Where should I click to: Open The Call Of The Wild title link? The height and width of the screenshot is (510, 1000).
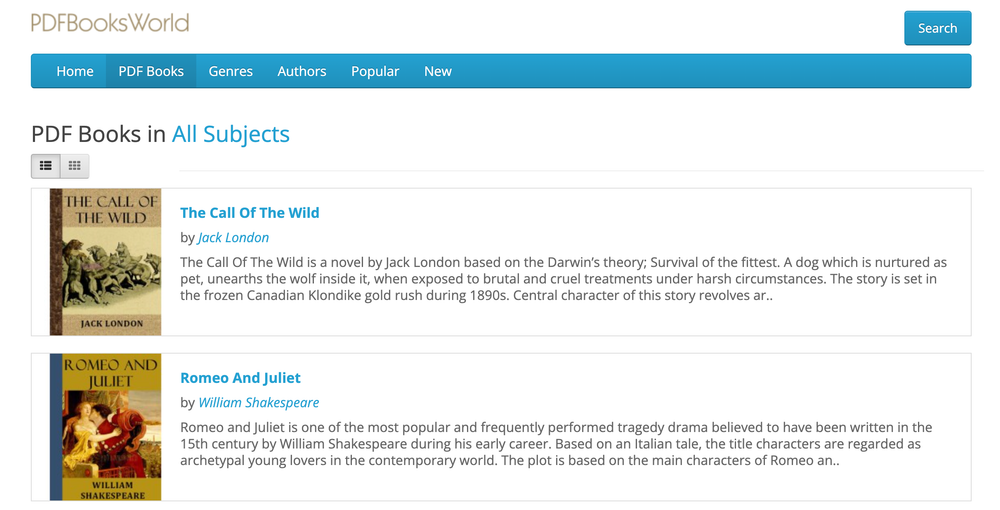pos(249,213)
